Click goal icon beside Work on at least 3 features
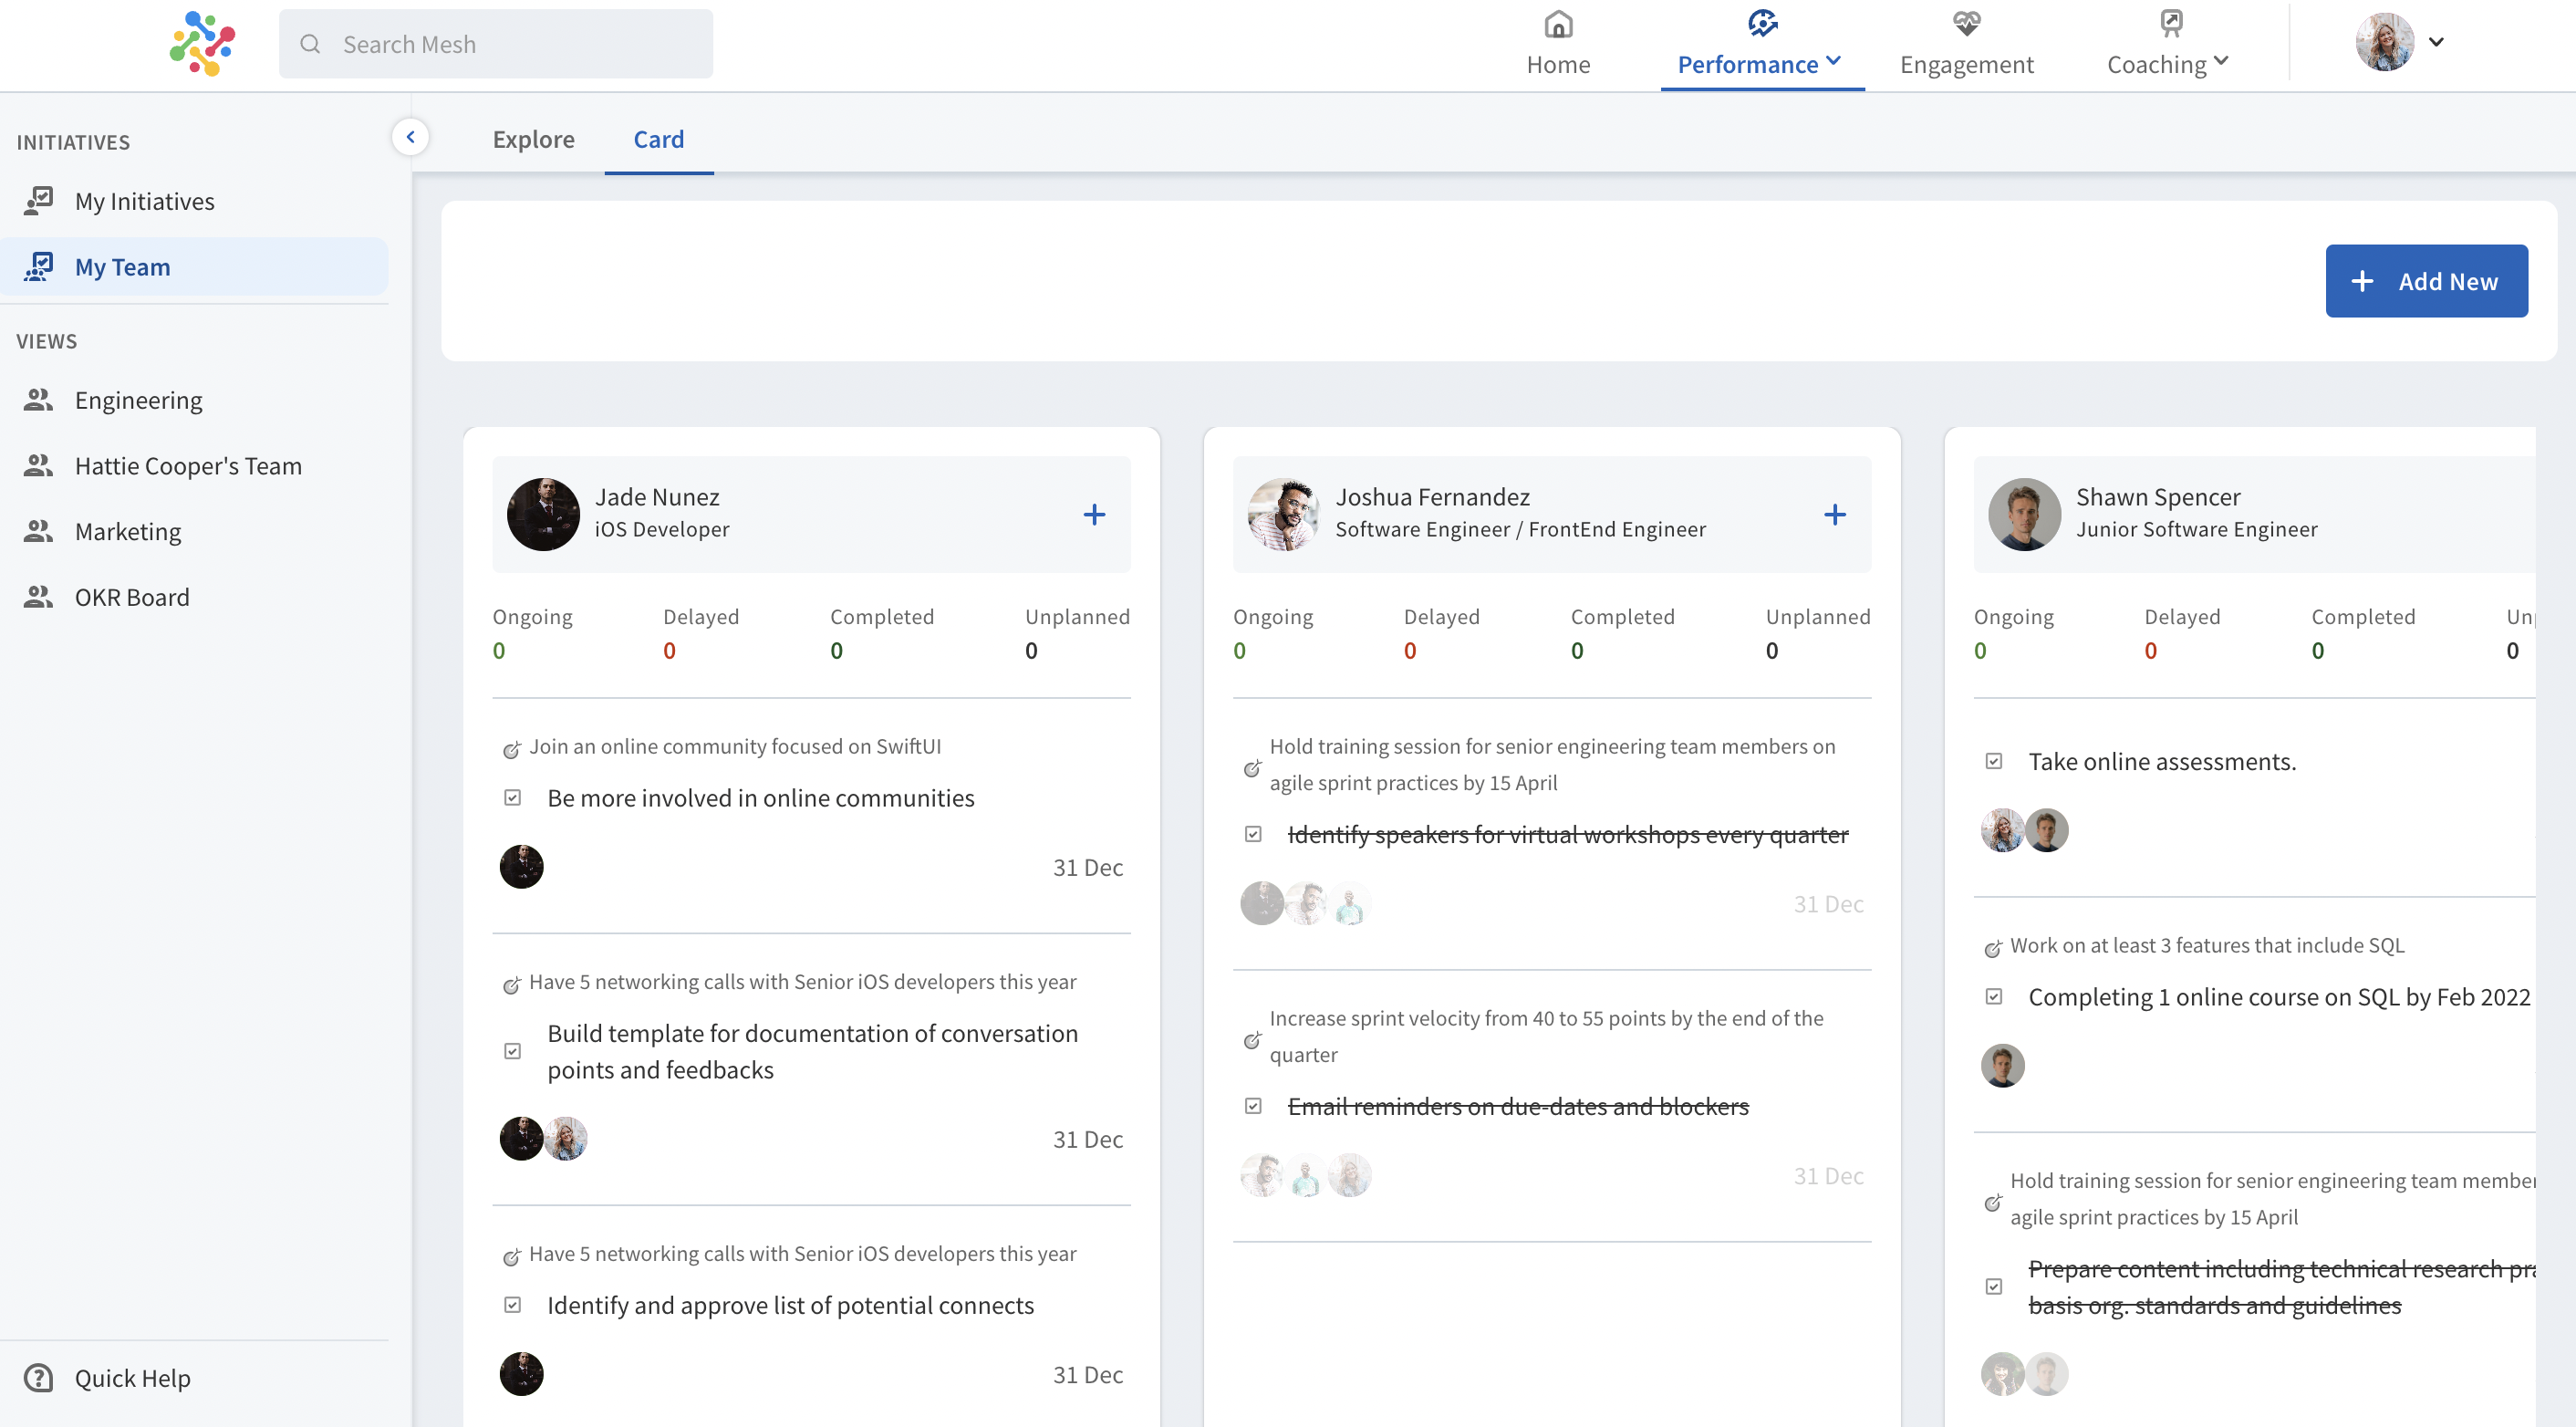Screen dimensions: 2576x1427 pos(1993,948)
